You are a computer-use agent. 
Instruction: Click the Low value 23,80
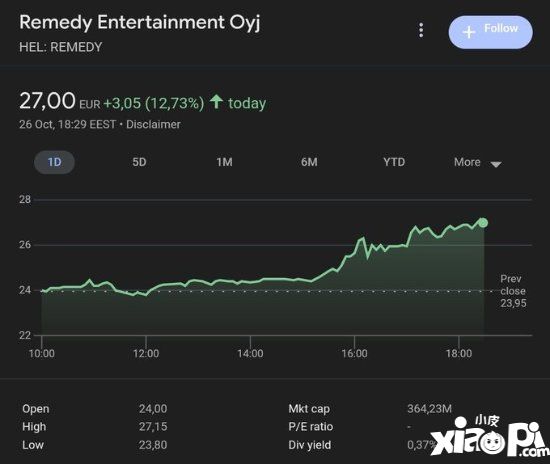153,445
